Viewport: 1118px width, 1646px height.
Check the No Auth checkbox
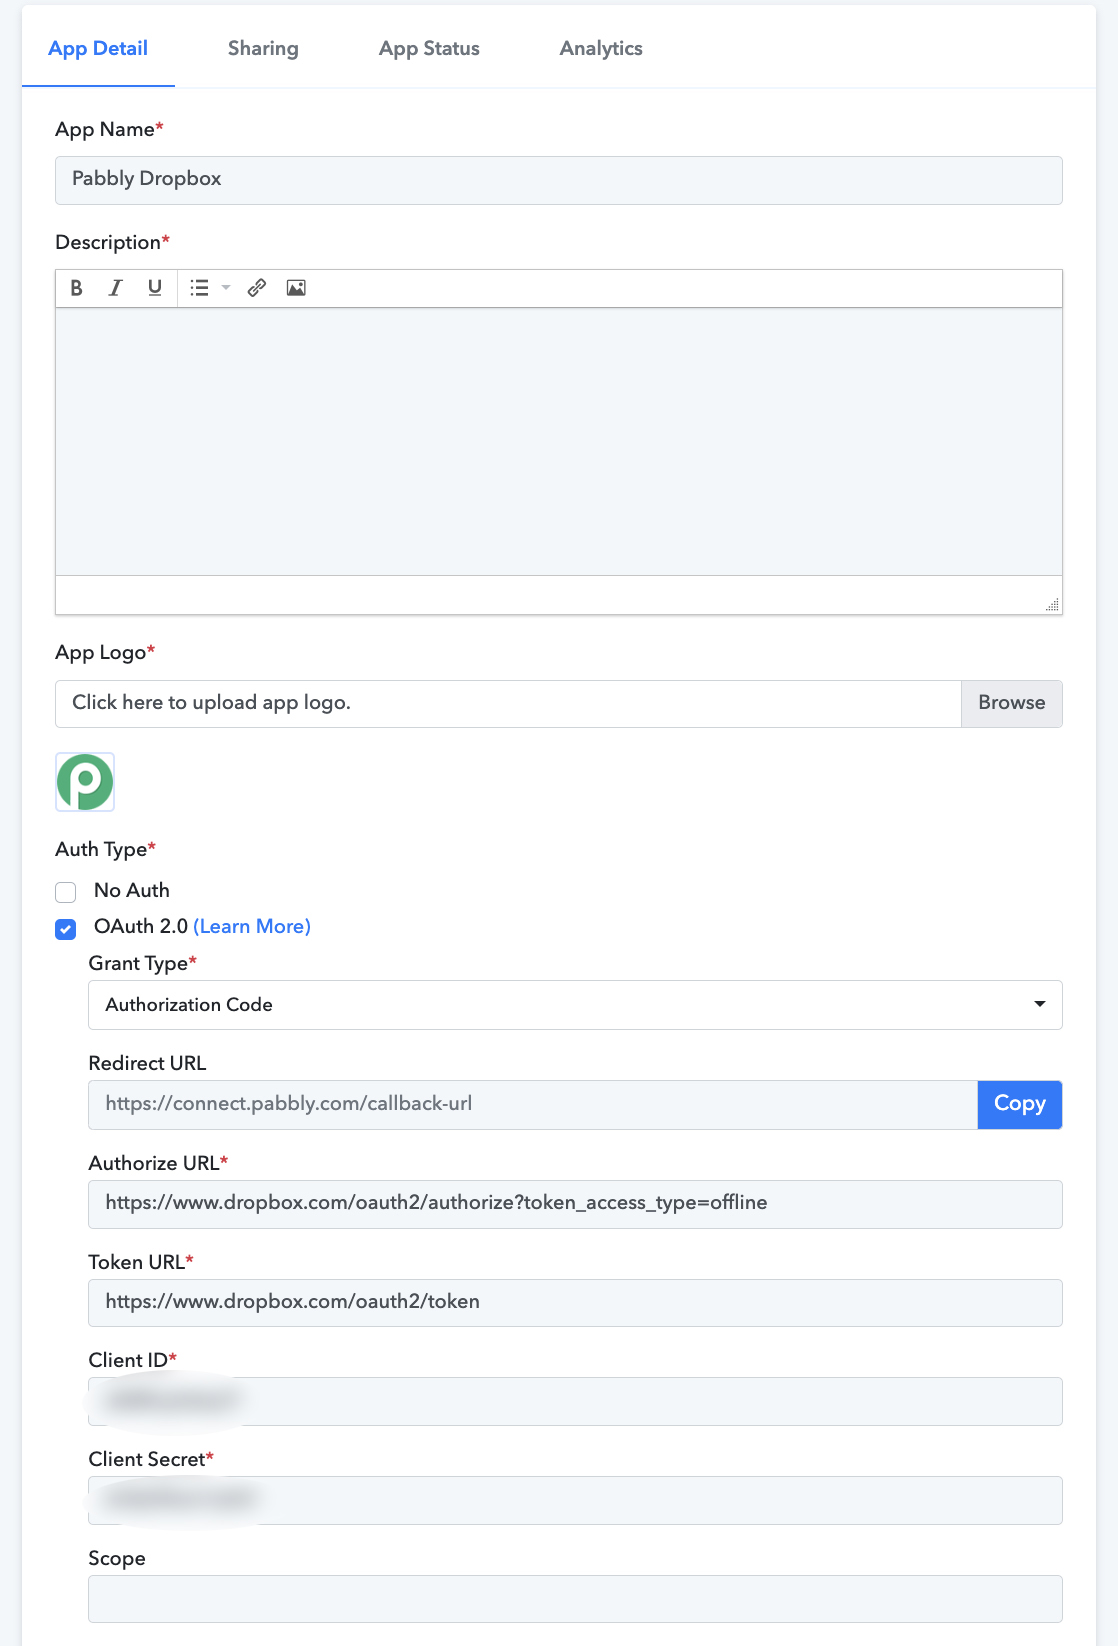[66, 892]
